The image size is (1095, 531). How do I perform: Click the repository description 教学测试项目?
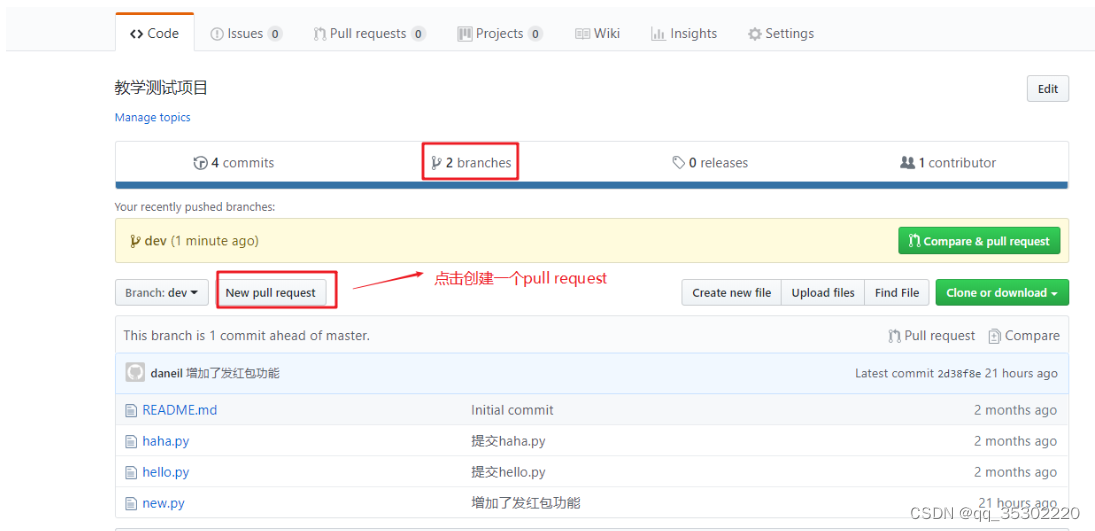(161, 87)
